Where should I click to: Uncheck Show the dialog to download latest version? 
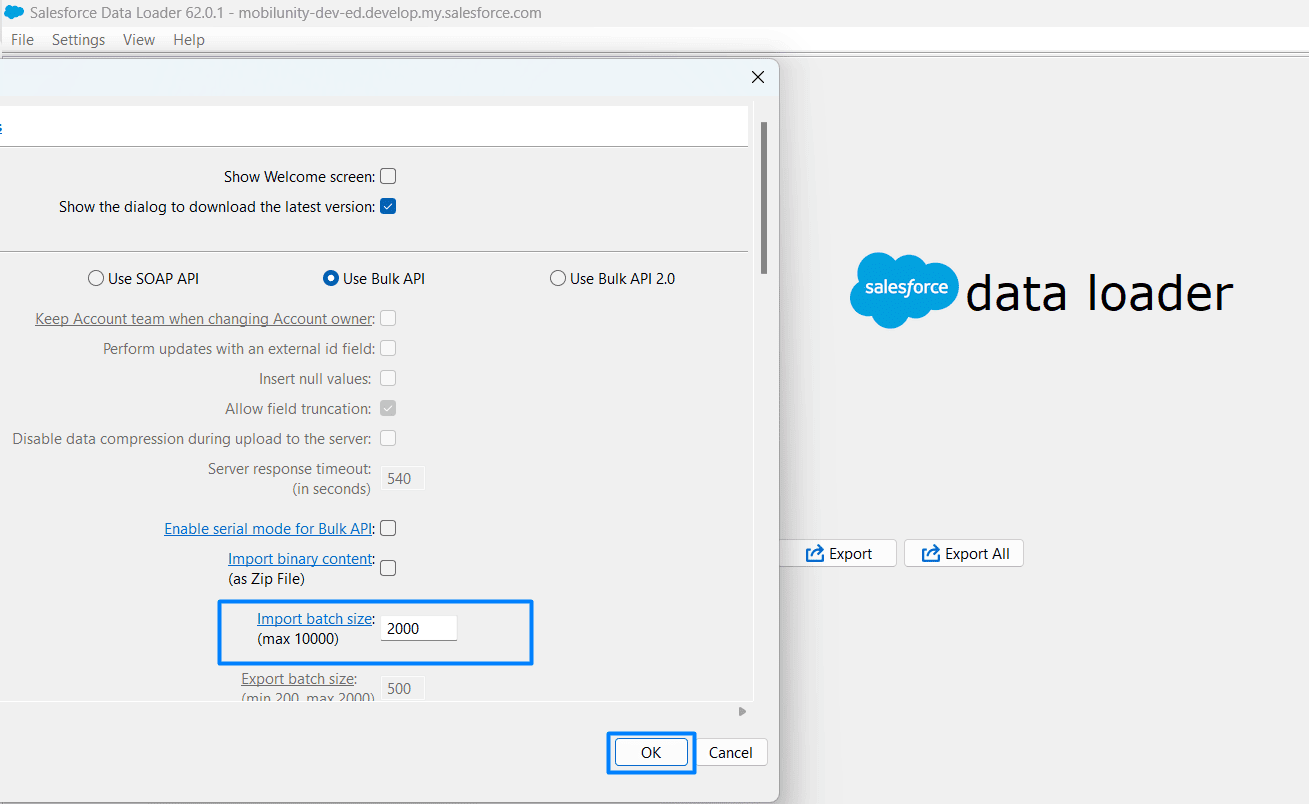click(388, 206)
